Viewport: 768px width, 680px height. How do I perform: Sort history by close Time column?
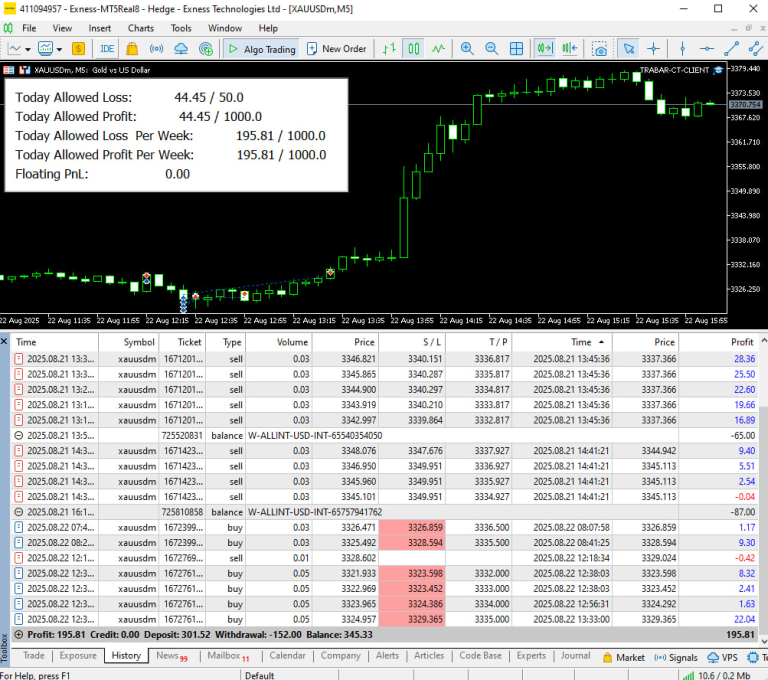point(562,342)
